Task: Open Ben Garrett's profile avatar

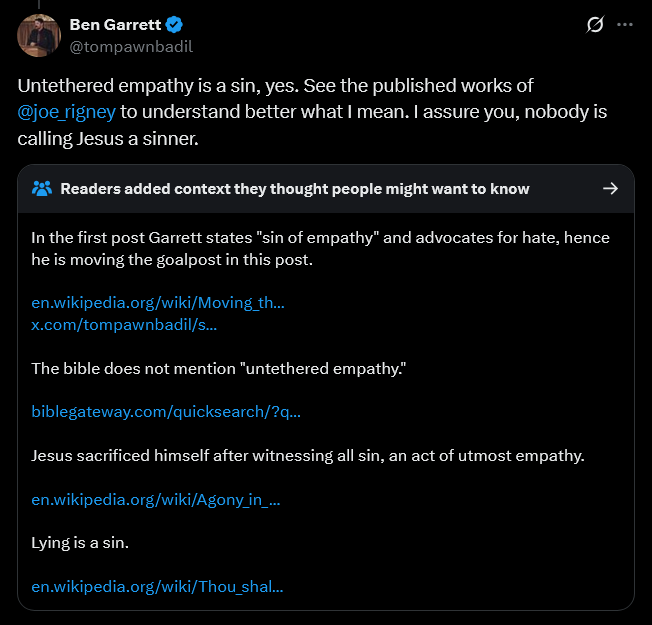Action: click(38, 35)
